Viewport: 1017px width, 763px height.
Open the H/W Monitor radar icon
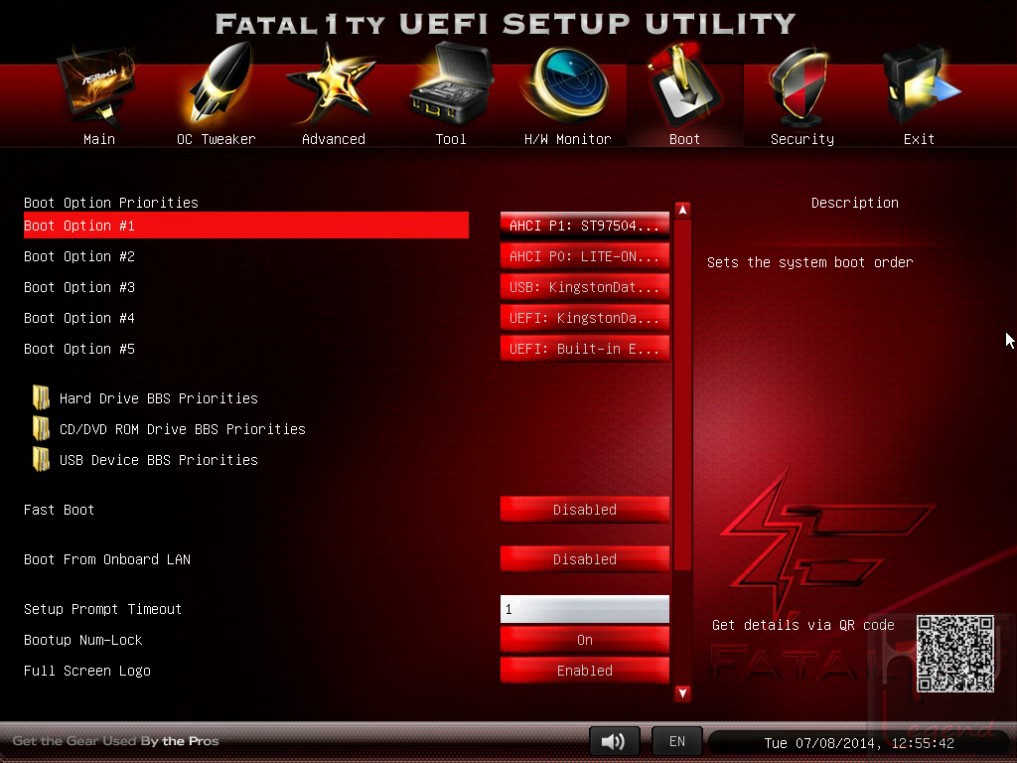(x=568, y=84)
